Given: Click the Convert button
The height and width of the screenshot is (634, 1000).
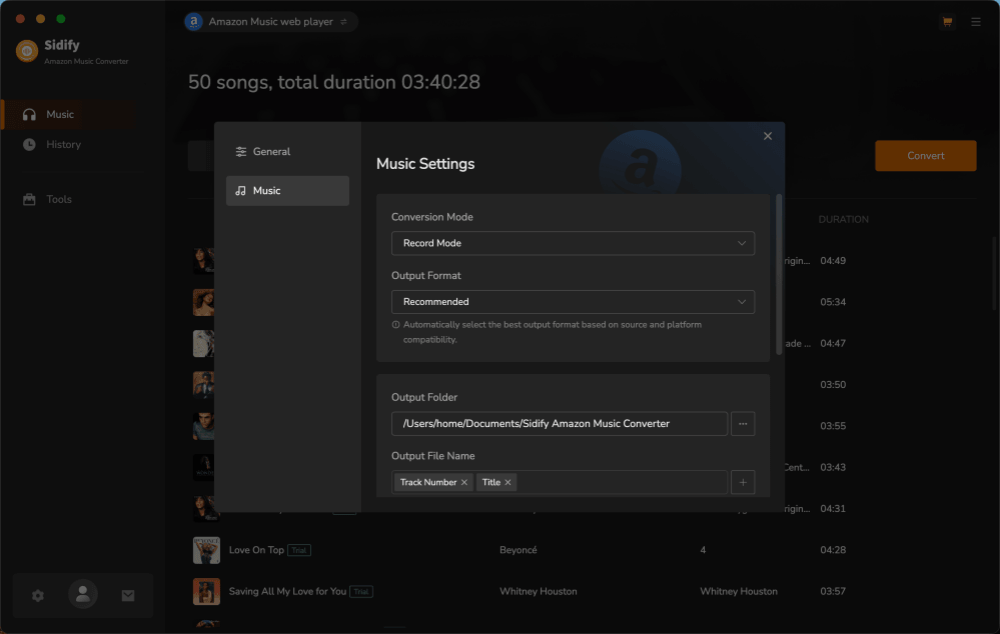Looking at the screenshot, I should click(925, 156).
